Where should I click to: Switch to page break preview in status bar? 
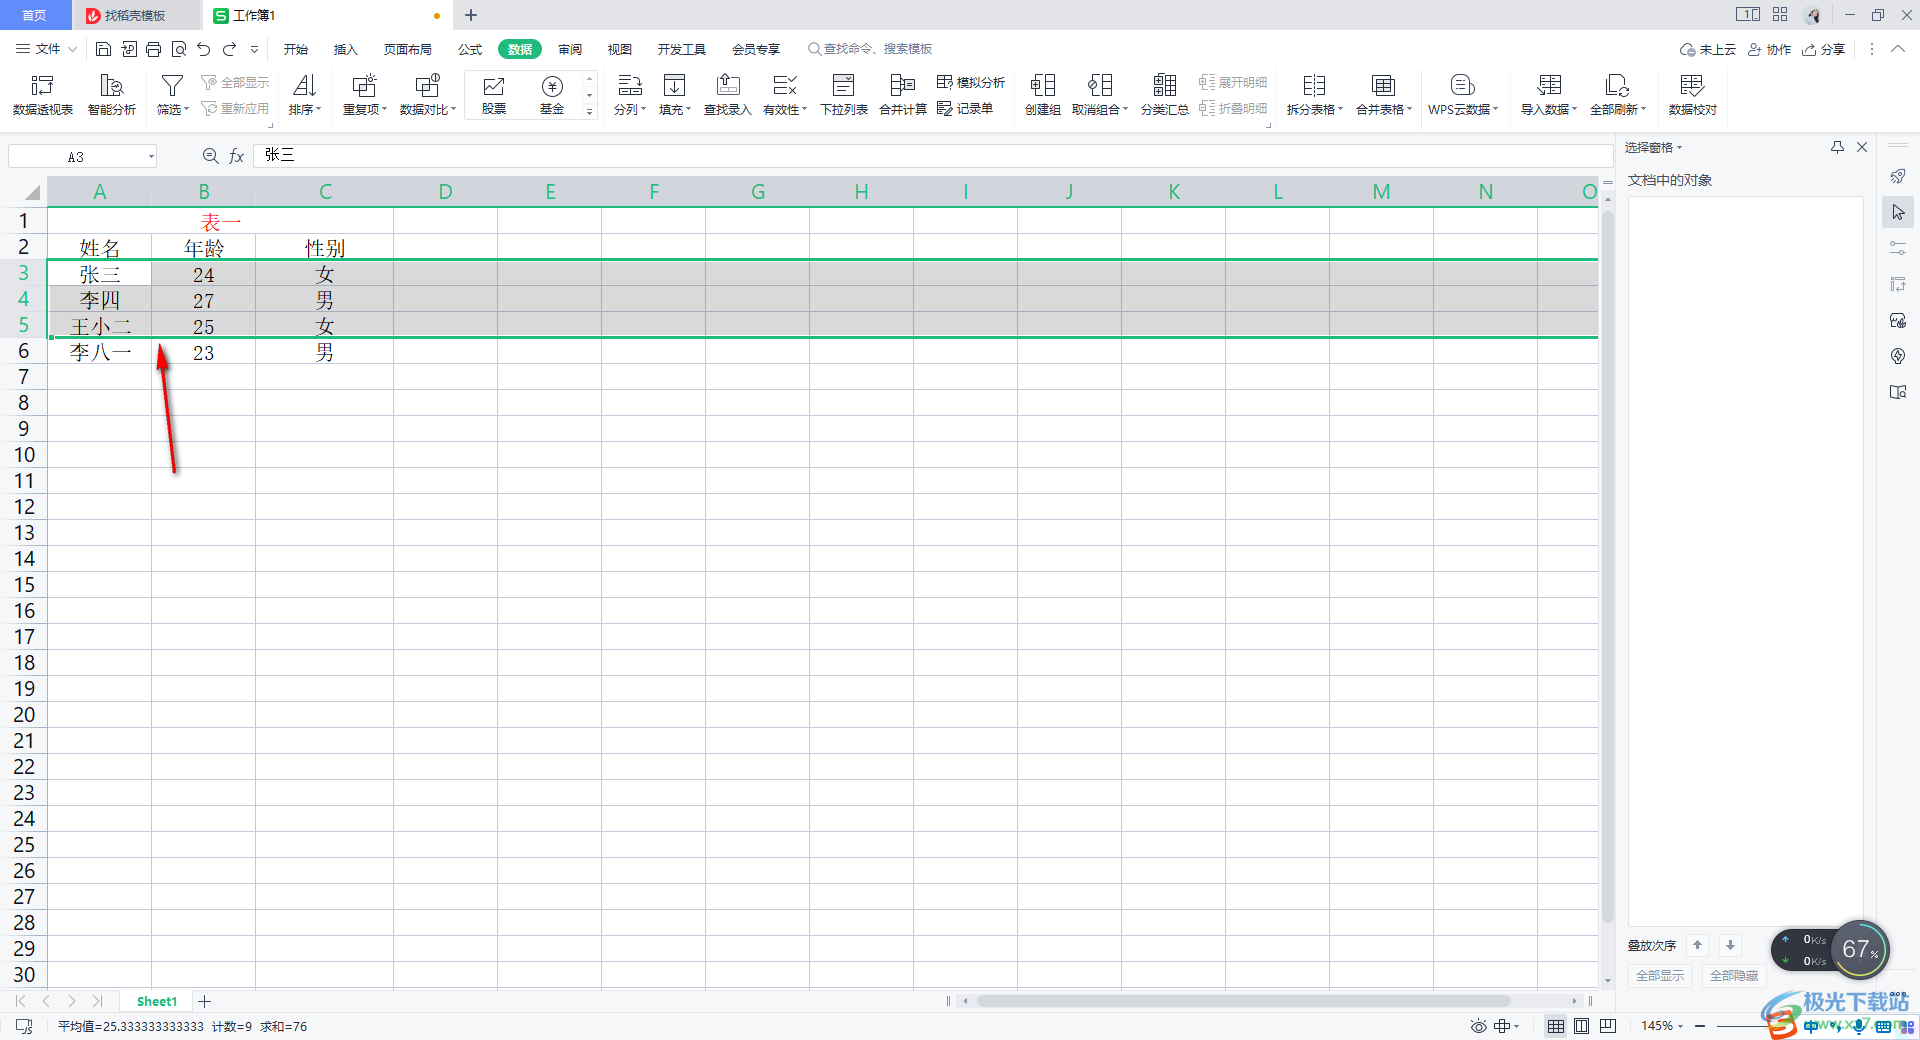pyautogui.click(x=1608, y=1026)
